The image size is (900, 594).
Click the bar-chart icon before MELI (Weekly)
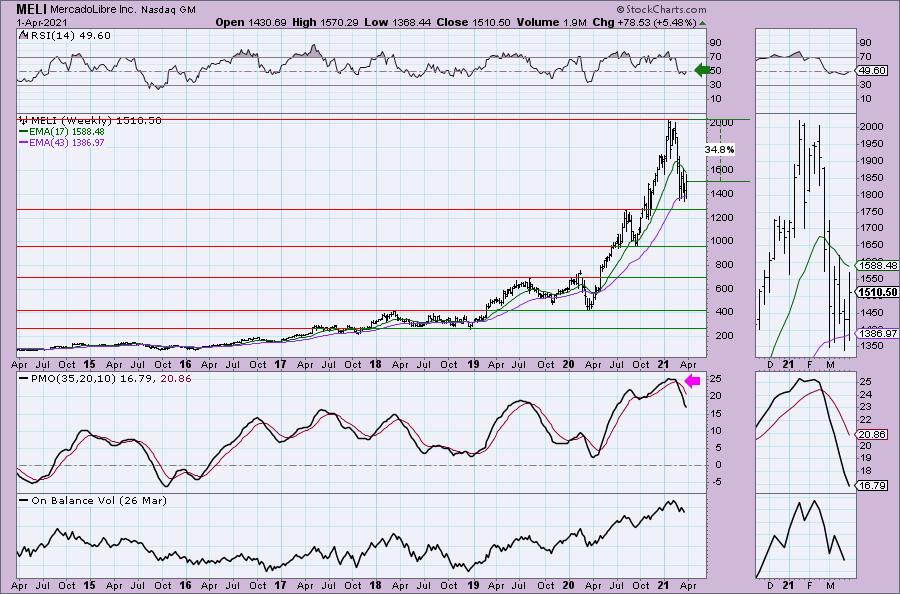23,121
